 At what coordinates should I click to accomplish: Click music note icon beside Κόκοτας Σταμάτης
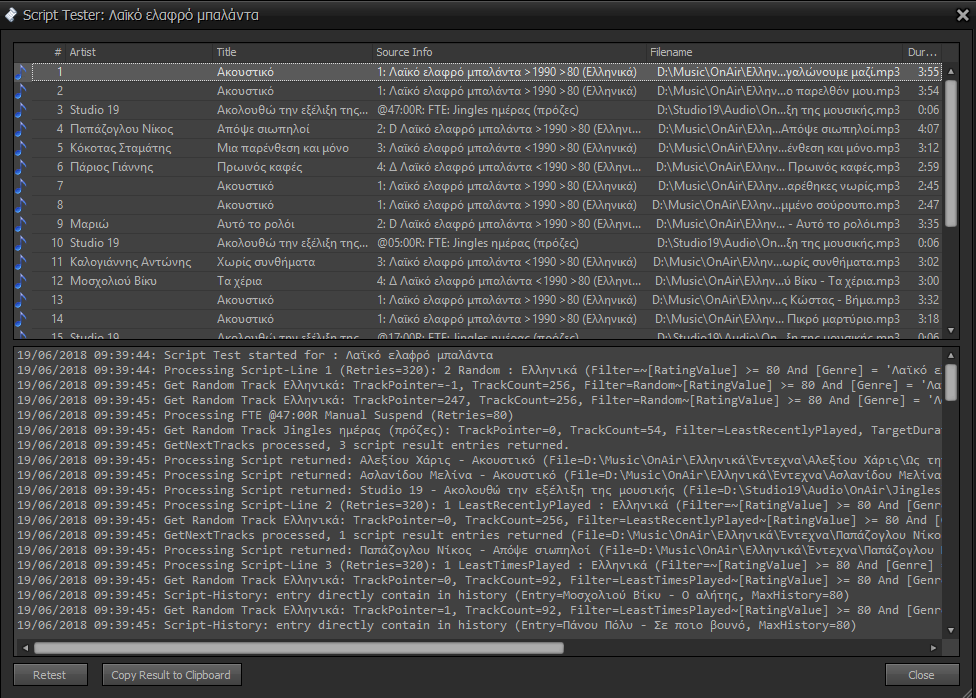(21, 148)
